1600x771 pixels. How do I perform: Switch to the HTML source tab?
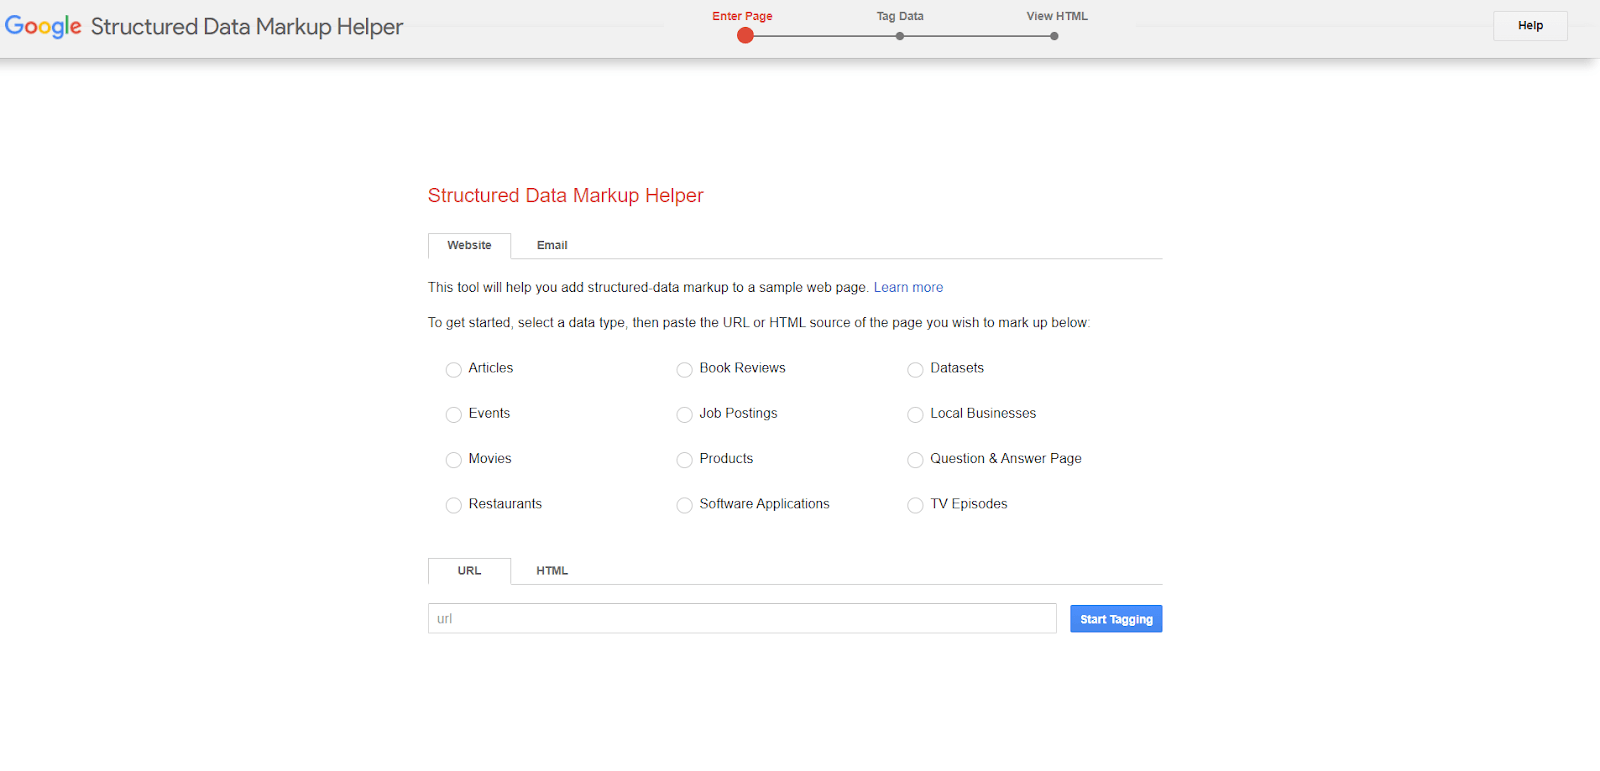[x=551, y=571]
